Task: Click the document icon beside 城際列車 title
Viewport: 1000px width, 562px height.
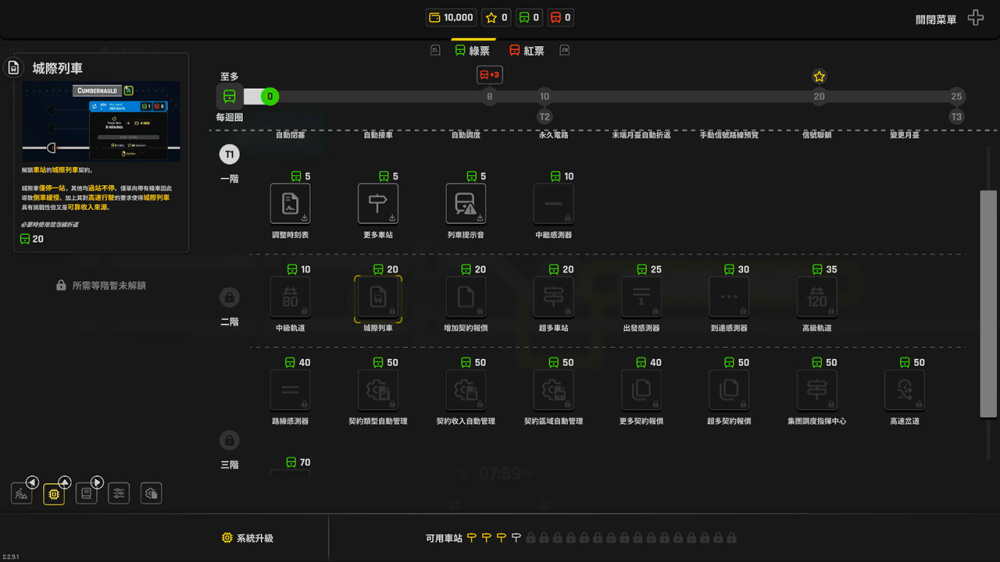Action: click(x=13, y=68)
